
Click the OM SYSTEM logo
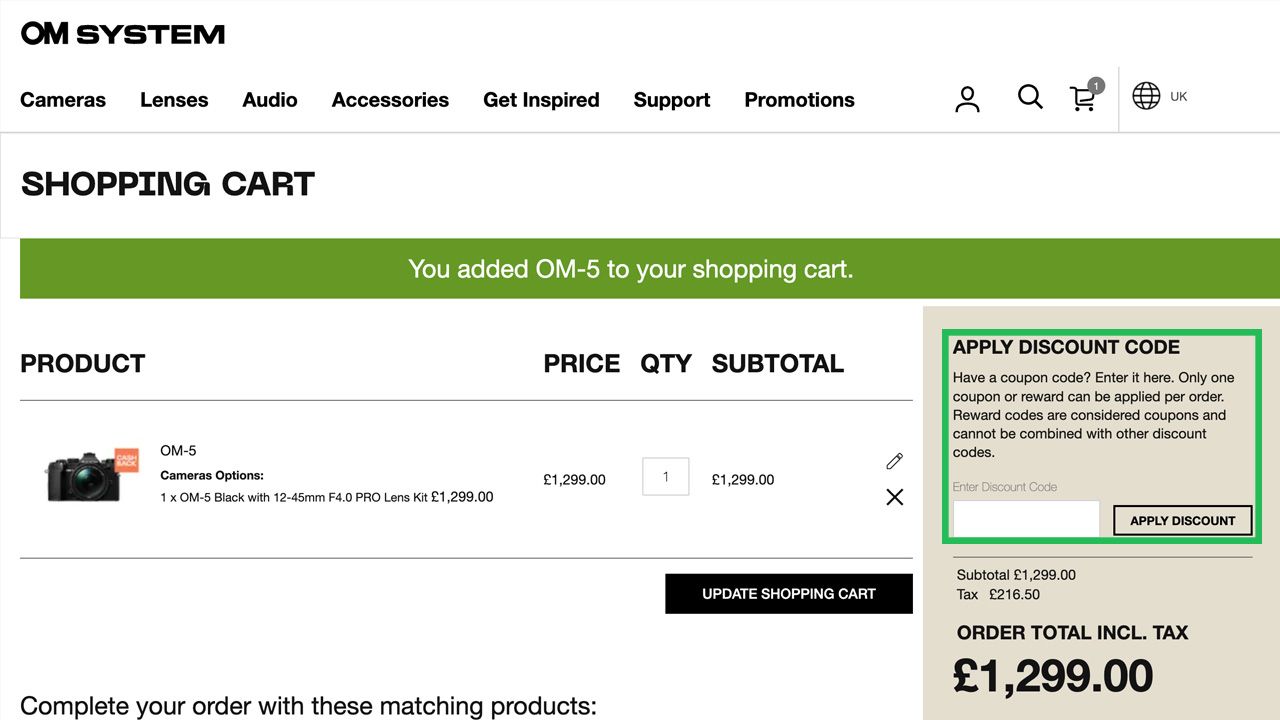(123, 34)
